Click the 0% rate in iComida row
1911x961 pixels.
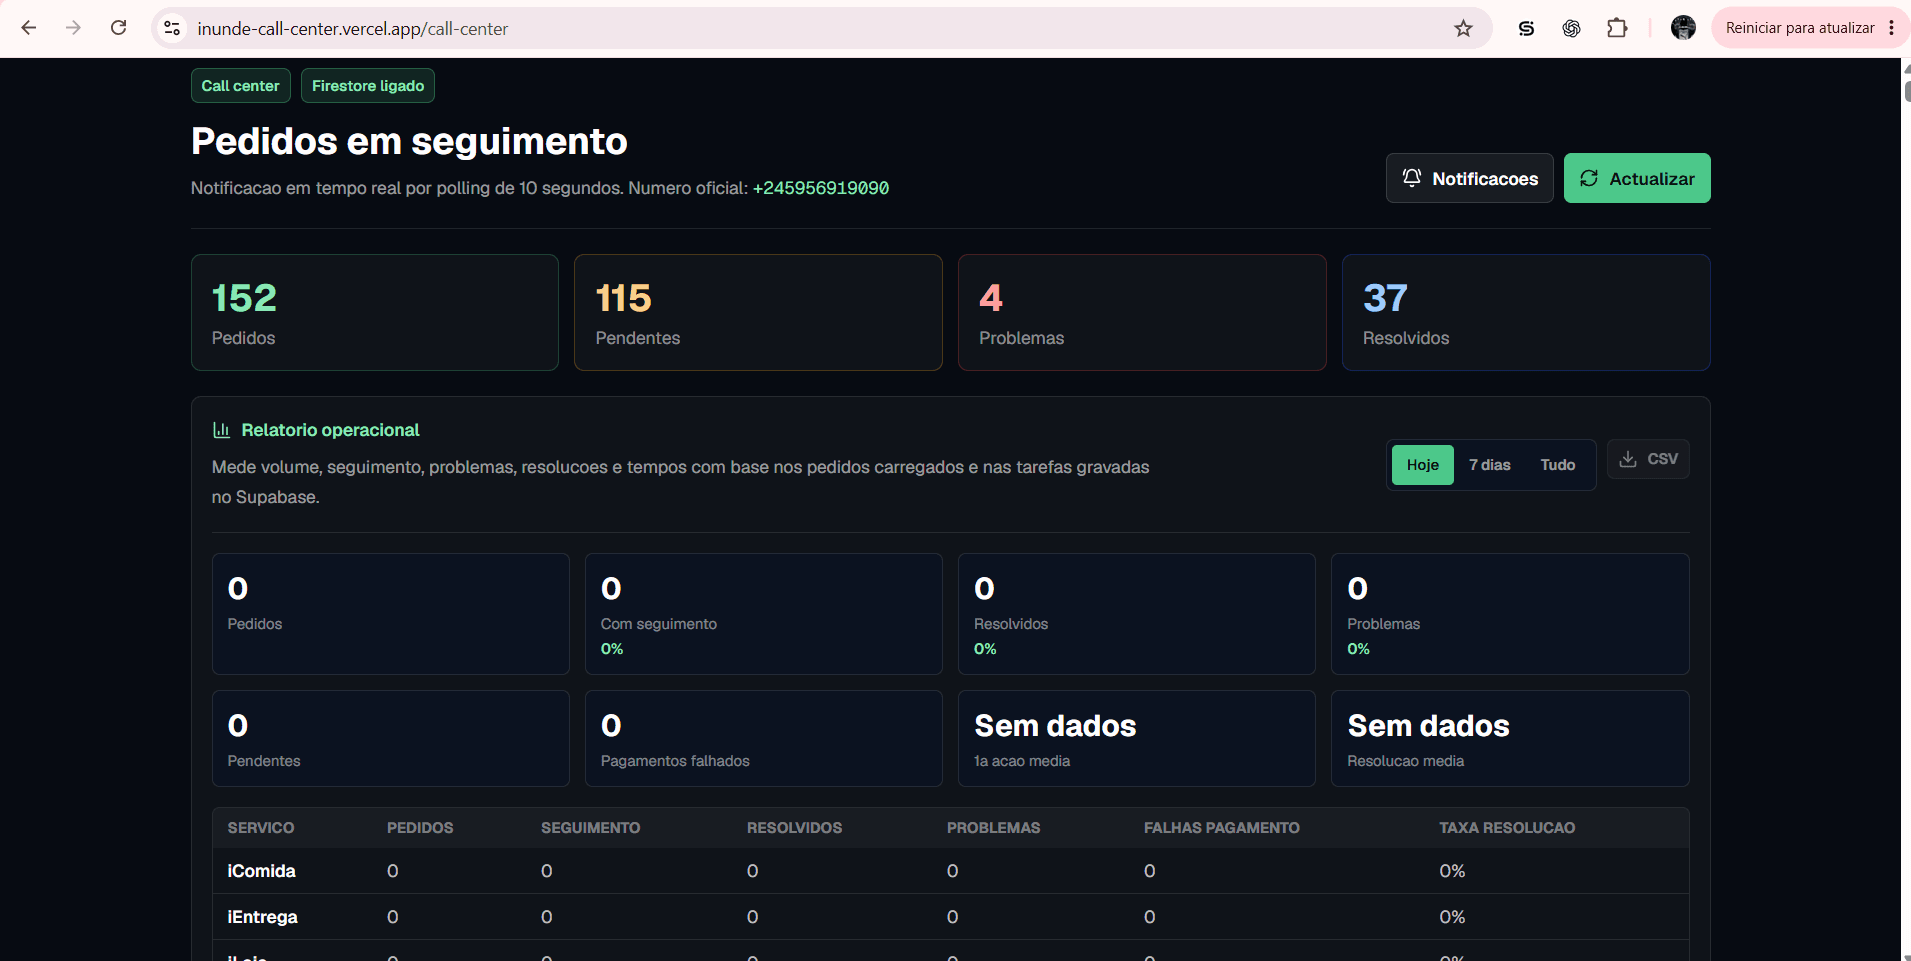click(x=1452, y=871)
